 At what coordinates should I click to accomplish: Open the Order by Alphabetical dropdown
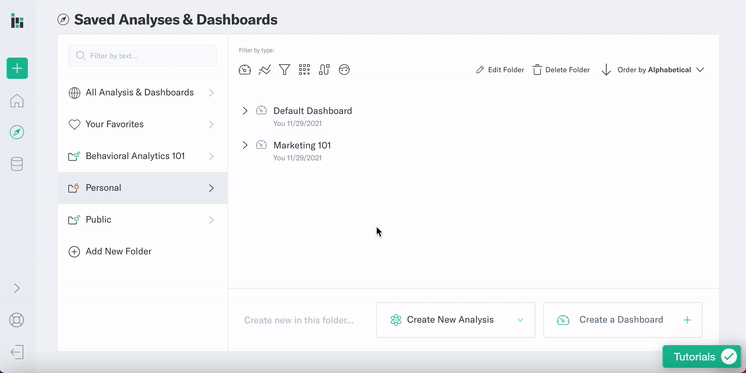coord(661,70)
